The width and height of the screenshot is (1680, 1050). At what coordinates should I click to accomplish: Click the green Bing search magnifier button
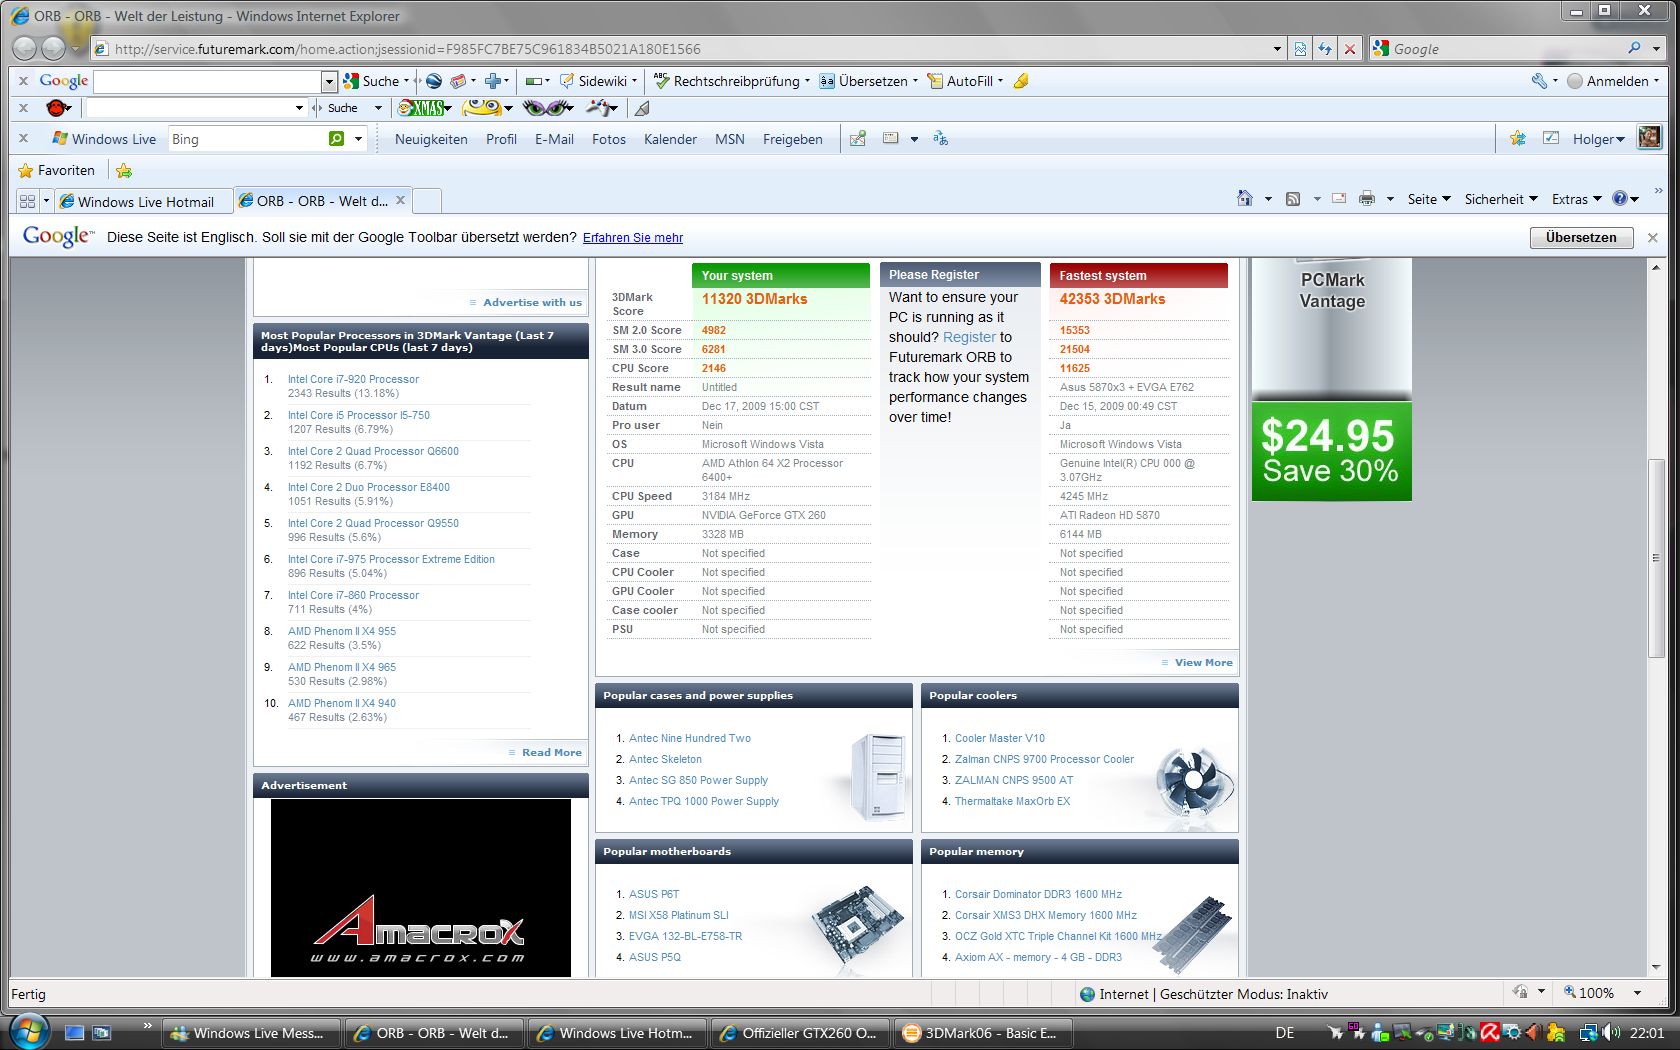click(x=337, y=139)
